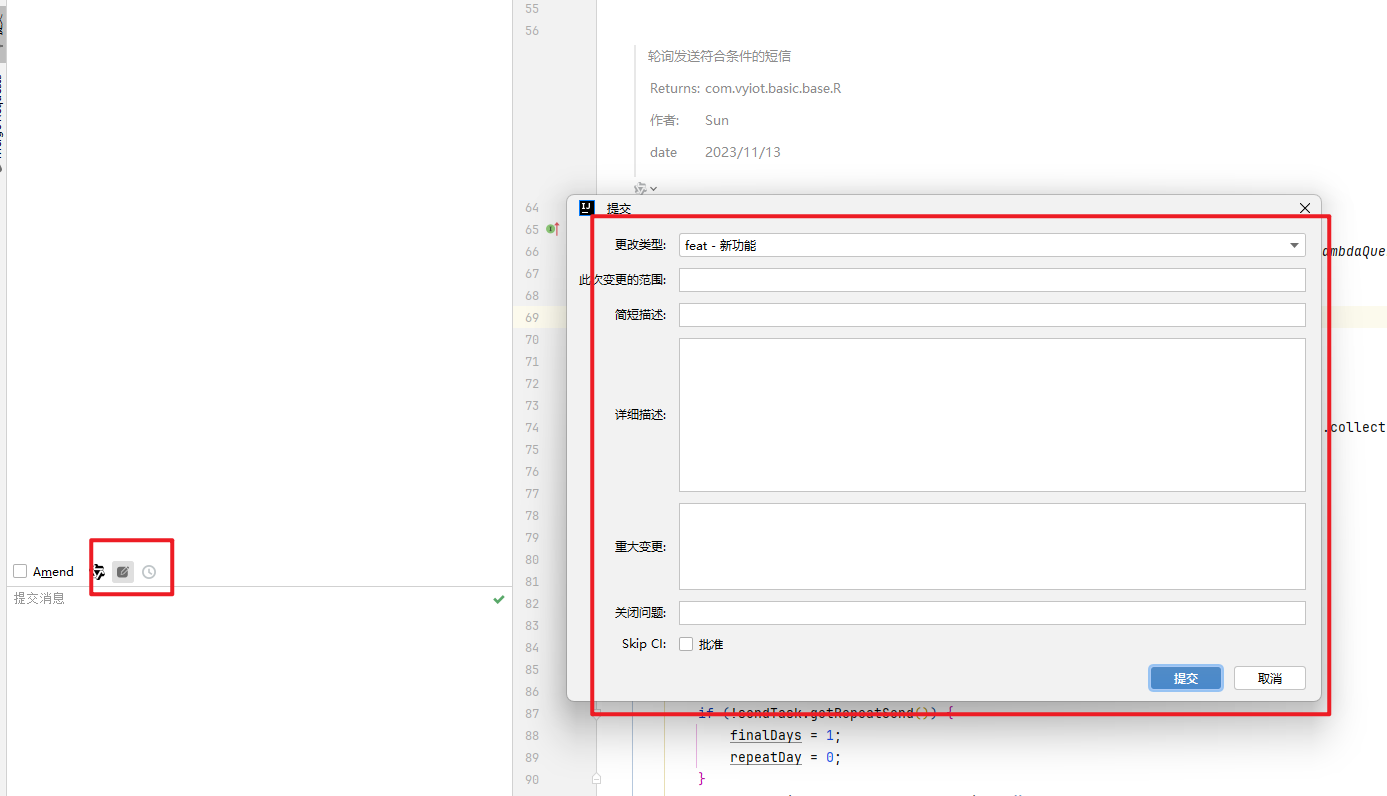Check the Skip CI 批准 checkbox
This screenshot has height=796, width=1387.
click(686, 644)
